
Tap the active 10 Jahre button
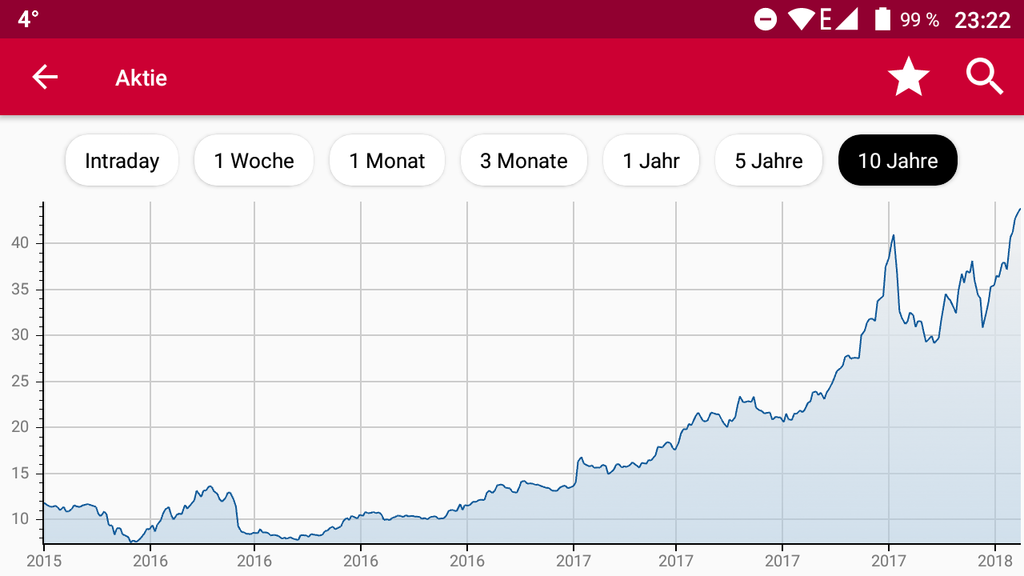coord(897,161)
